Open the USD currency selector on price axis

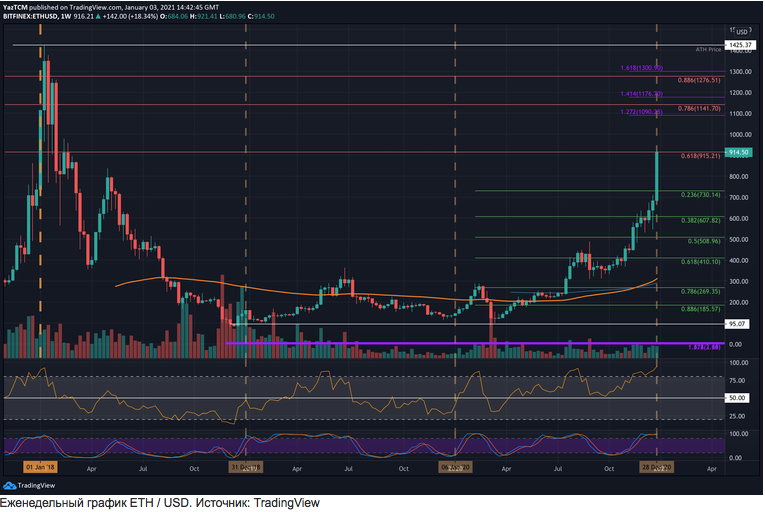(740, 32)
